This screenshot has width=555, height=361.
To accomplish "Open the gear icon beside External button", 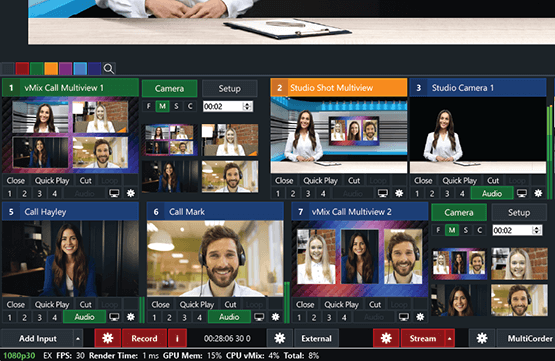I will click(x=280, y=338).
